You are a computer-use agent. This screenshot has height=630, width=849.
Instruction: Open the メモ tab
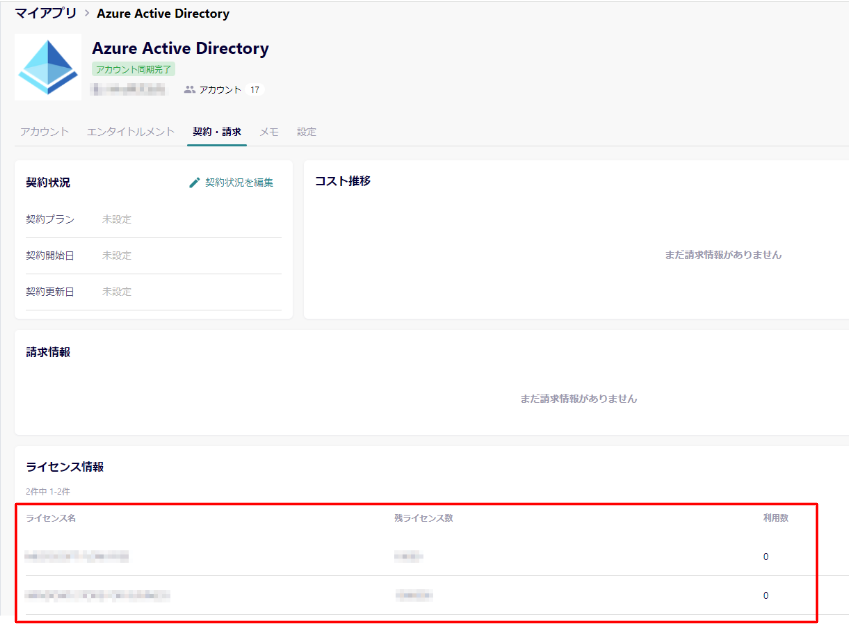click(269, 132)
